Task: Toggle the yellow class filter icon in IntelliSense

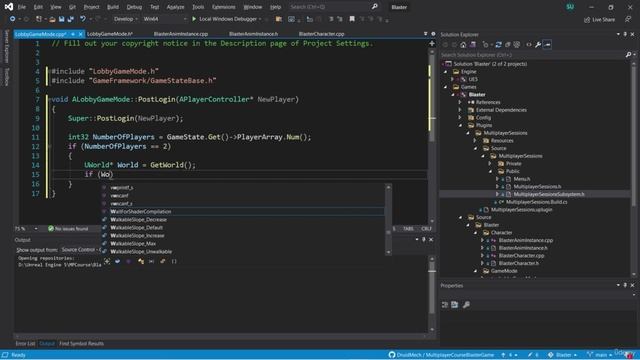Action: tap(141, 261)
